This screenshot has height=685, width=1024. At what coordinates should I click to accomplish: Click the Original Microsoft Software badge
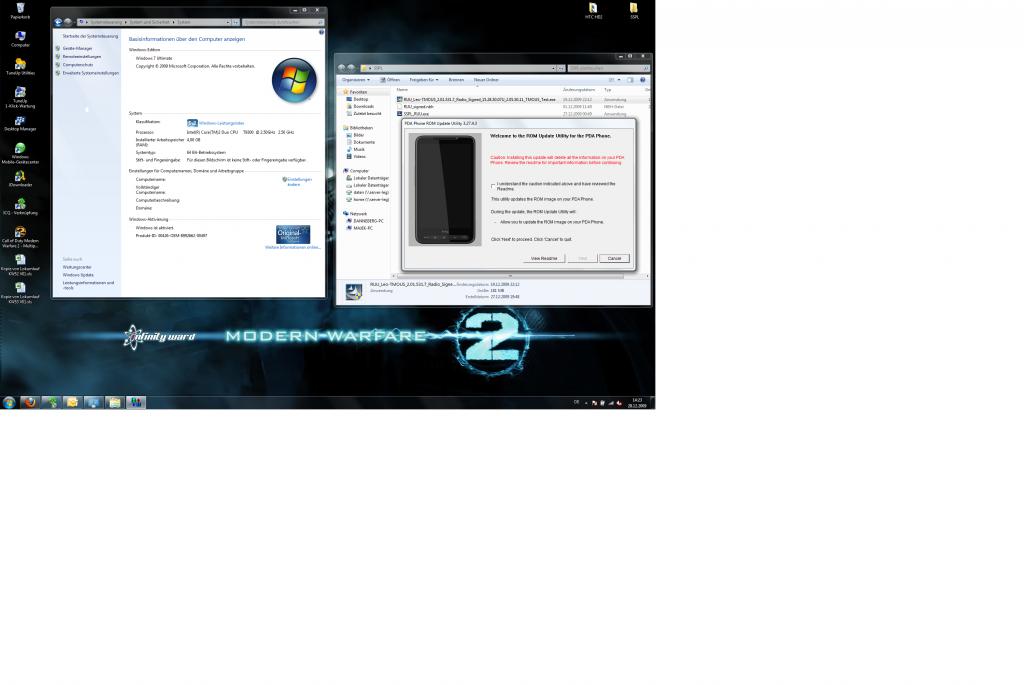(x=293, y=234)
